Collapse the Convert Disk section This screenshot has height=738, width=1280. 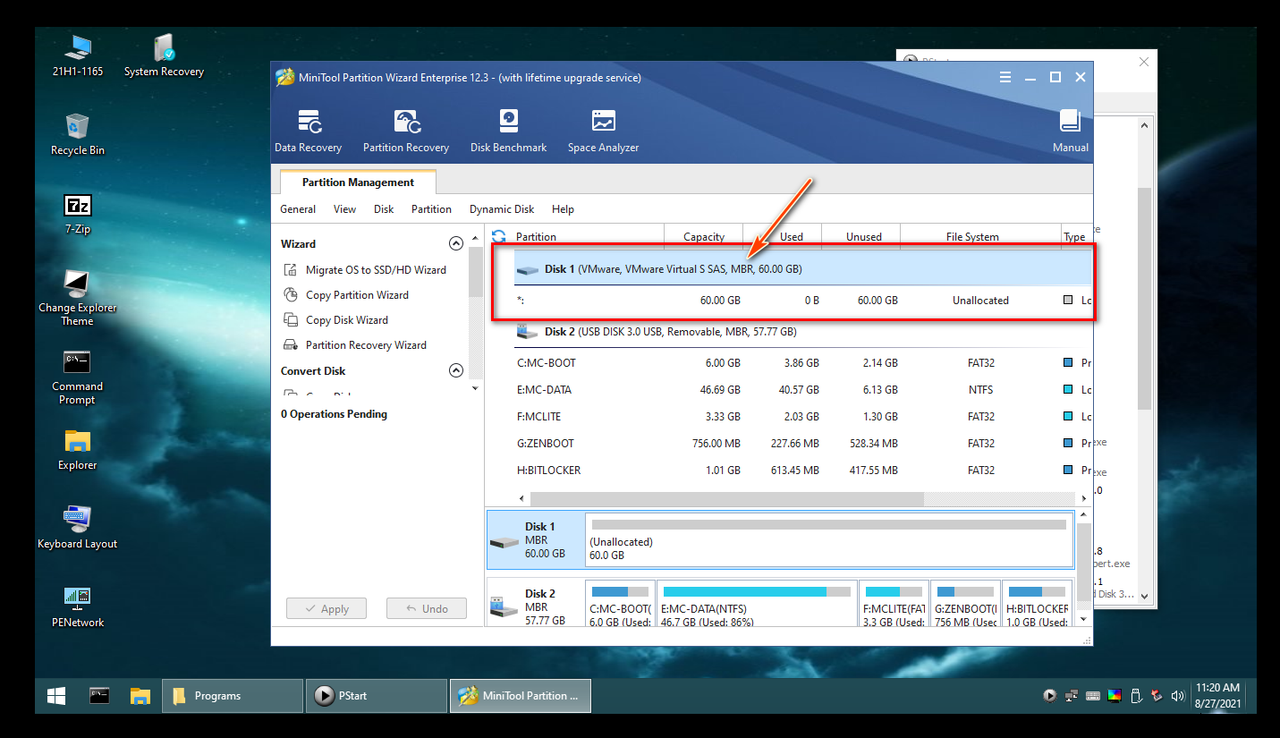(x=456, y=371)
